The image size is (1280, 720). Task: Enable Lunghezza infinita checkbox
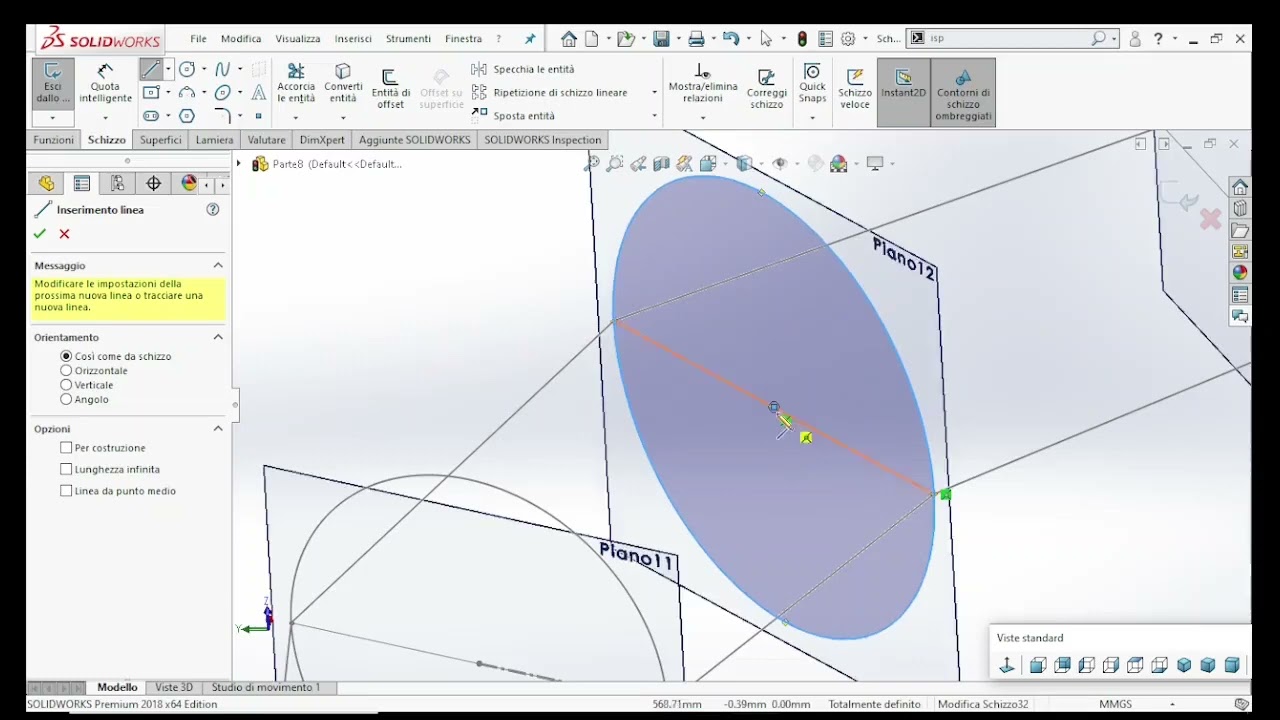tap(66, 469)
